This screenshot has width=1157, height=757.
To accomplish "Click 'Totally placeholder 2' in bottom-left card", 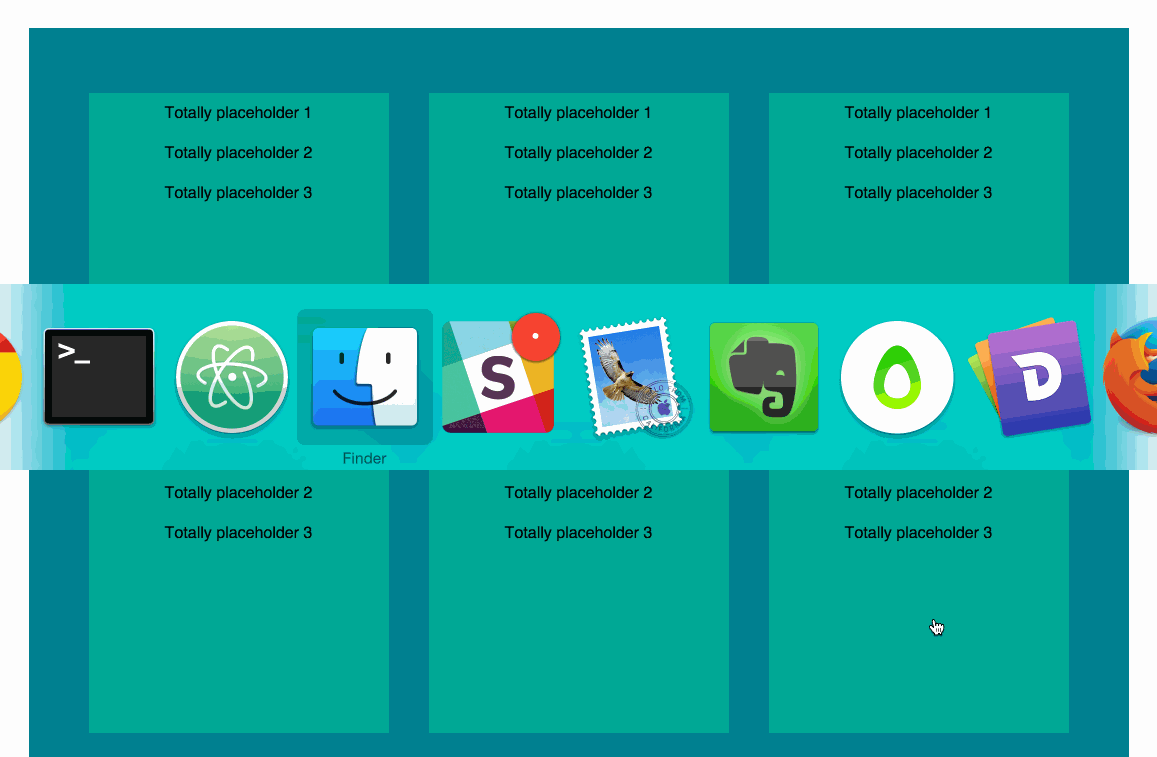I will tap(238, 493).
